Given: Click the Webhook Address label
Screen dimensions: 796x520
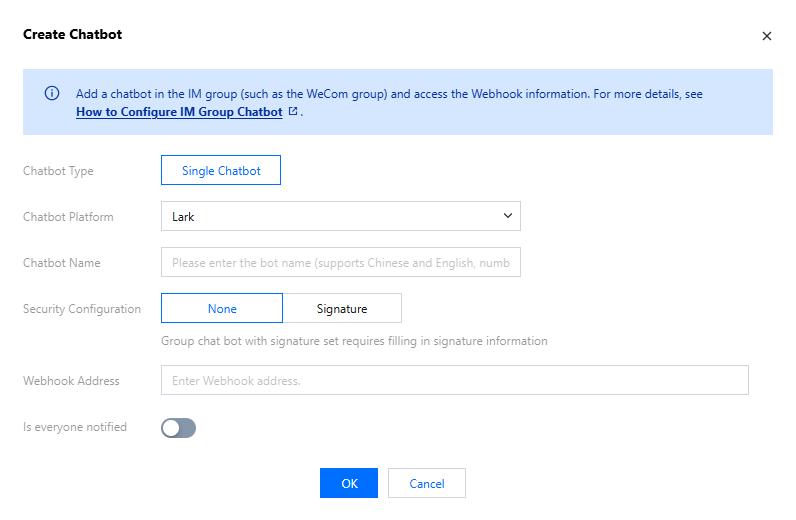Looking at the screenshot, I should pyautogui.click(x=71, y=381).
